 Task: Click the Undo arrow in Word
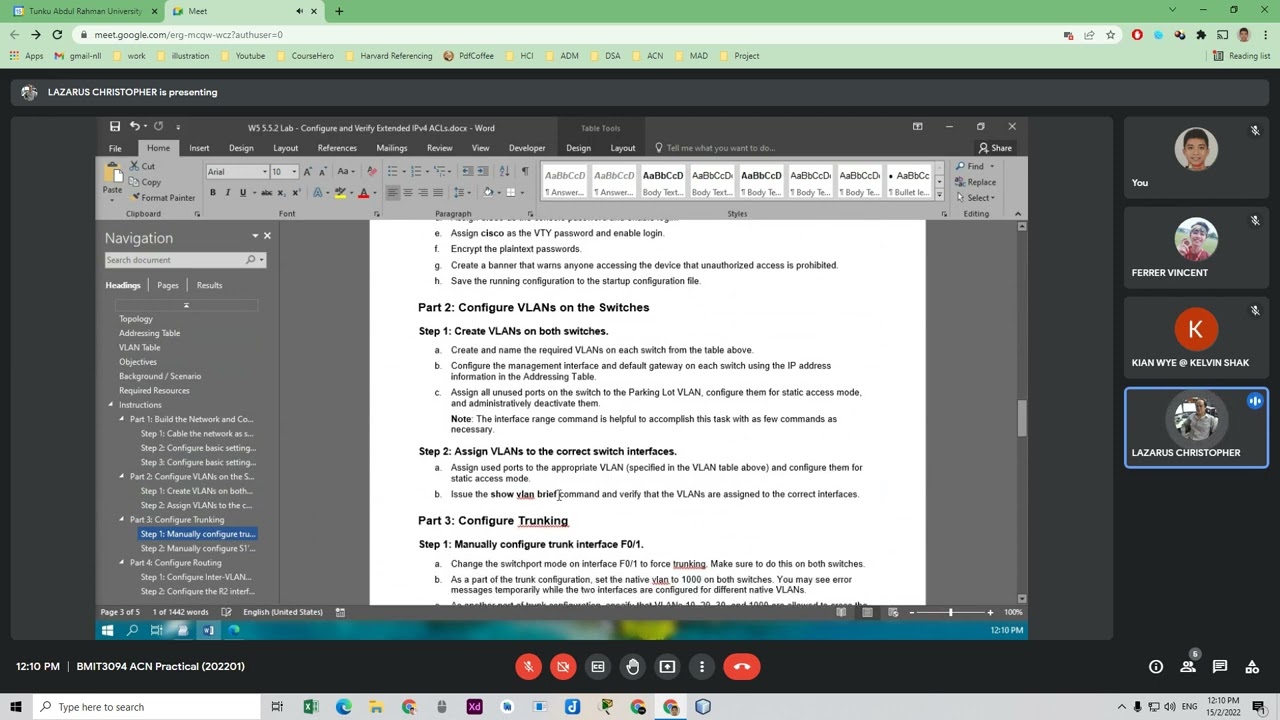134,127
